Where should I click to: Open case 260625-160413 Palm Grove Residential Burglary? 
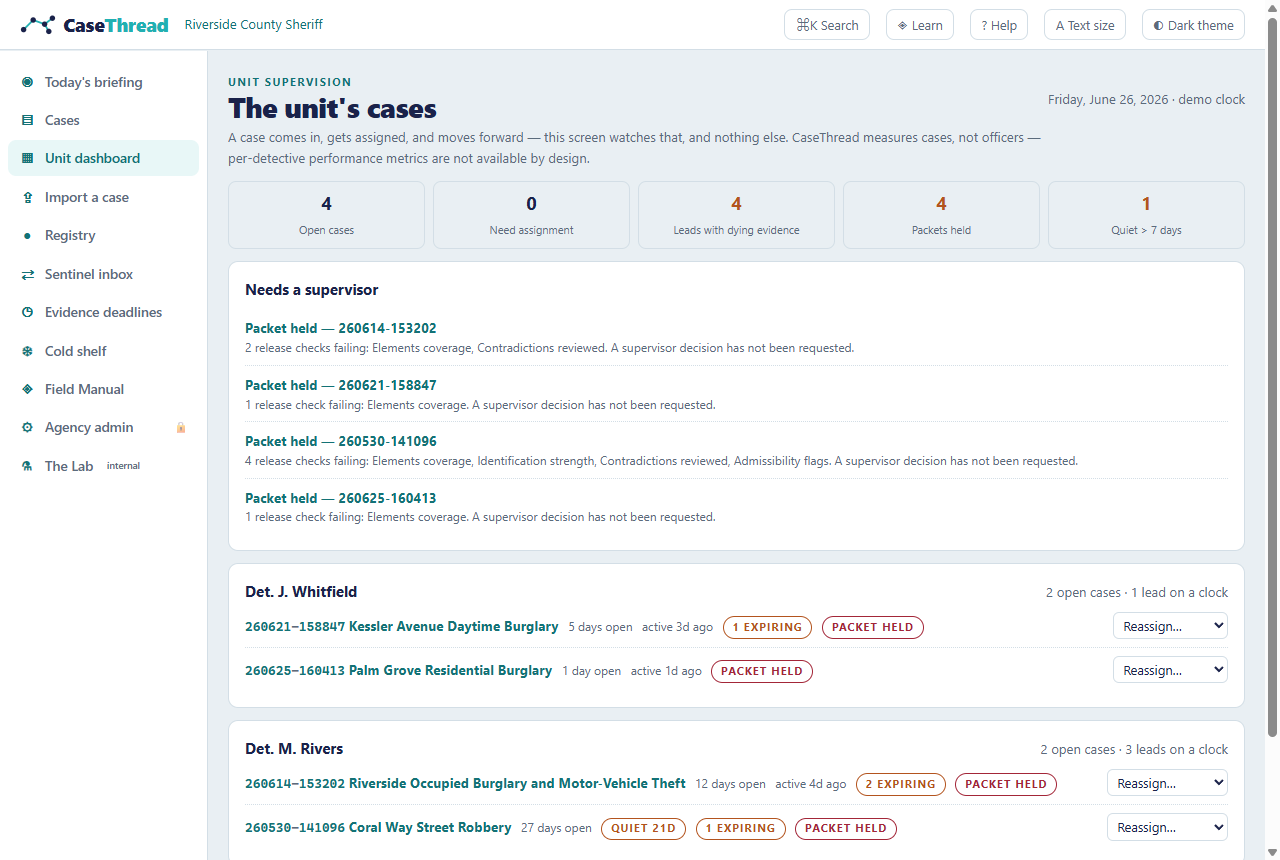tap(399, 671)
